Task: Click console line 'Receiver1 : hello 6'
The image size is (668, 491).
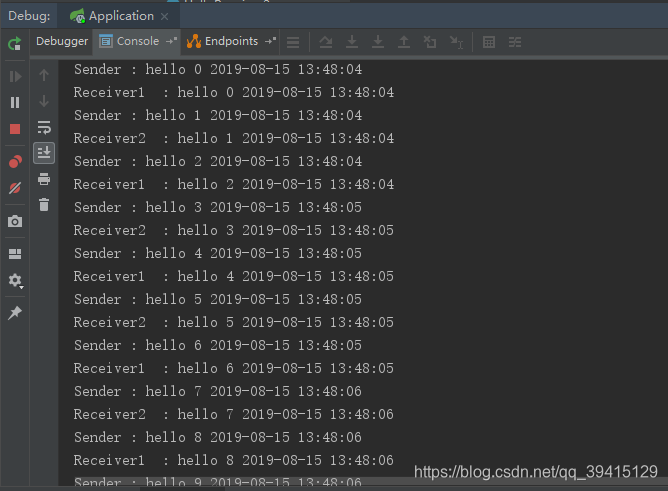Action: 234,368
